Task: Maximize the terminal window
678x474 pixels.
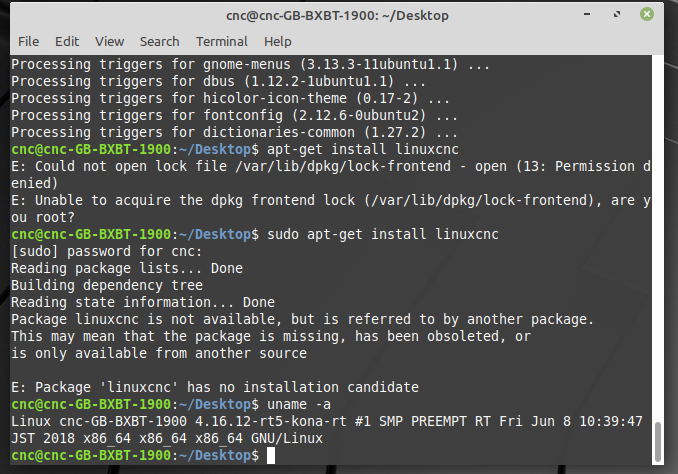Action: click(617, 14)
